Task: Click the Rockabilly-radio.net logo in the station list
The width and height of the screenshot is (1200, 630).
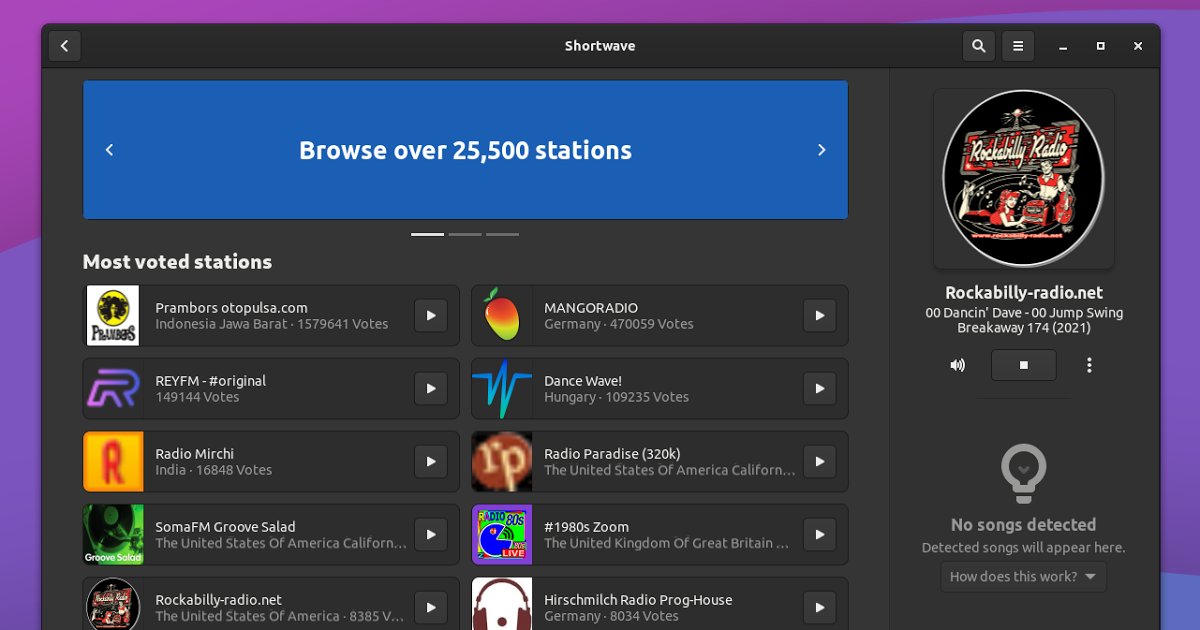Action: (x=113, y=605)
